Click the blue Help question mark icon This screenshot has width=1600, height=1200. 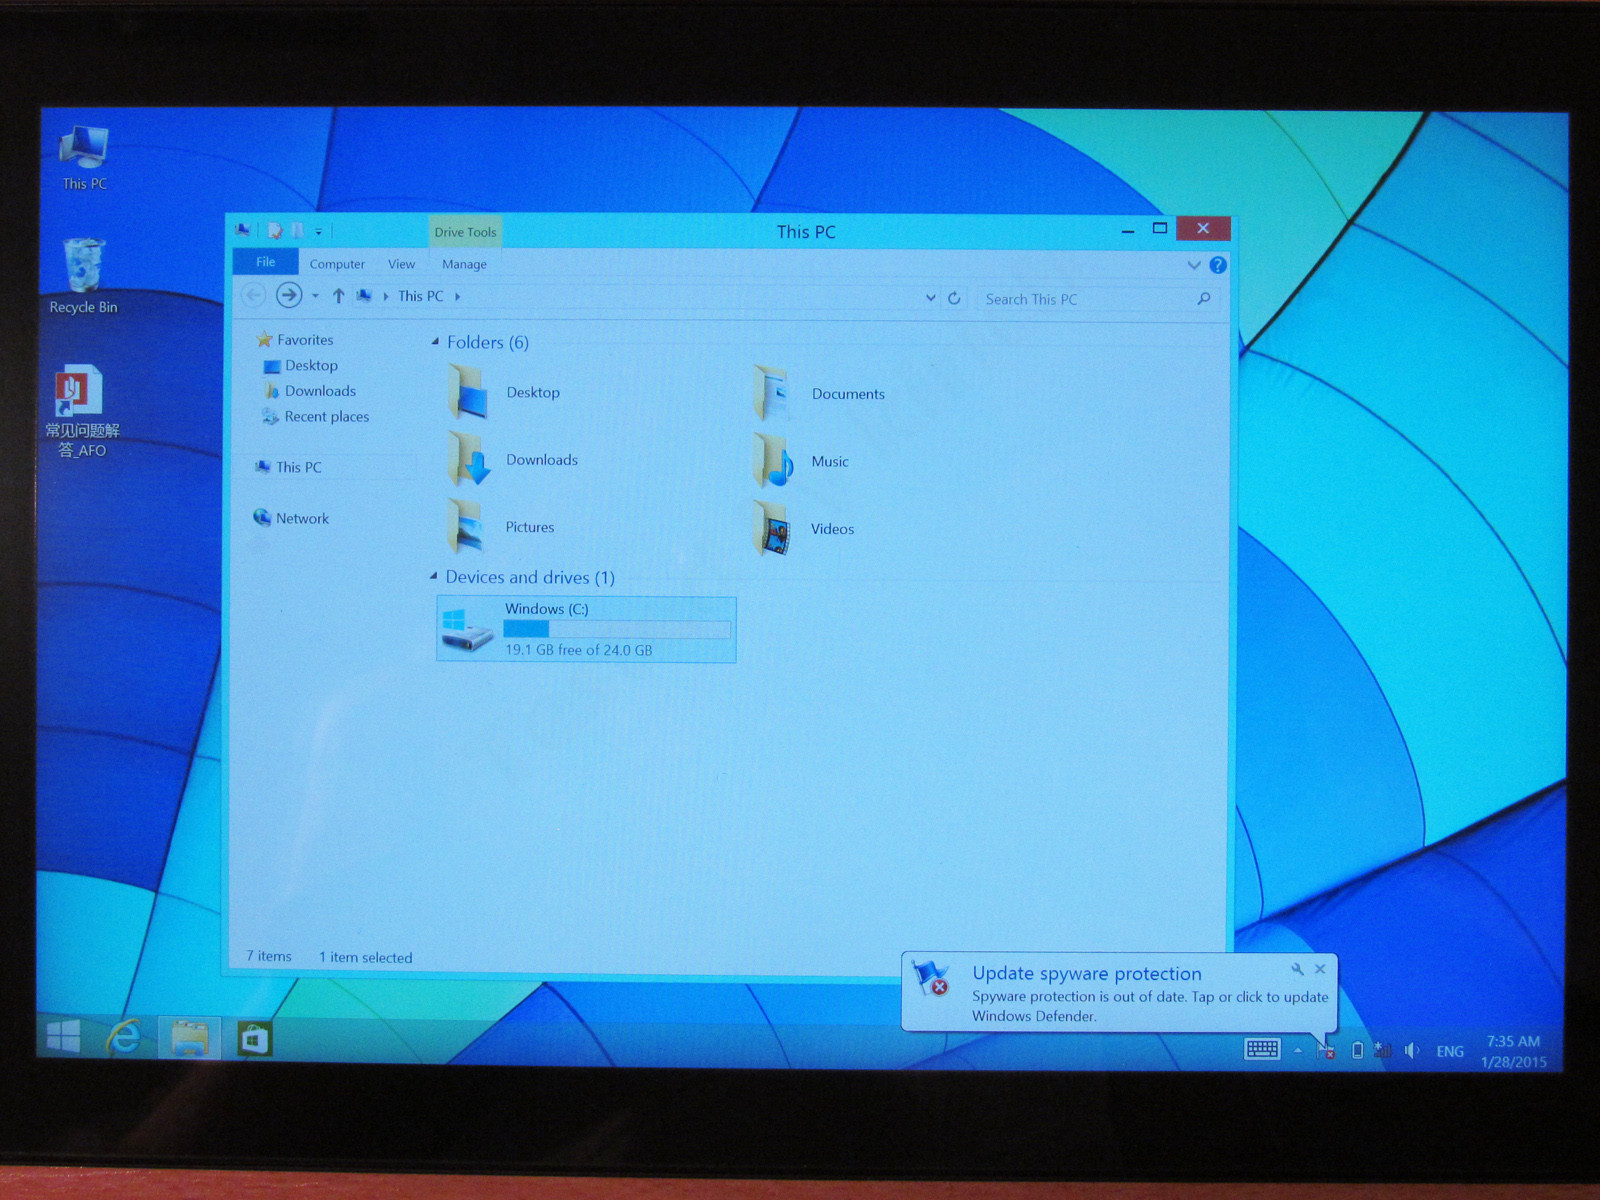[x=1217, y=265]
